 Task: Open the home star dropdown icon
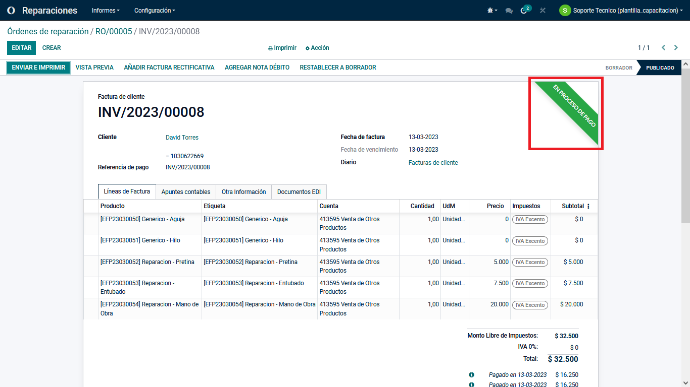coord(492,11)
